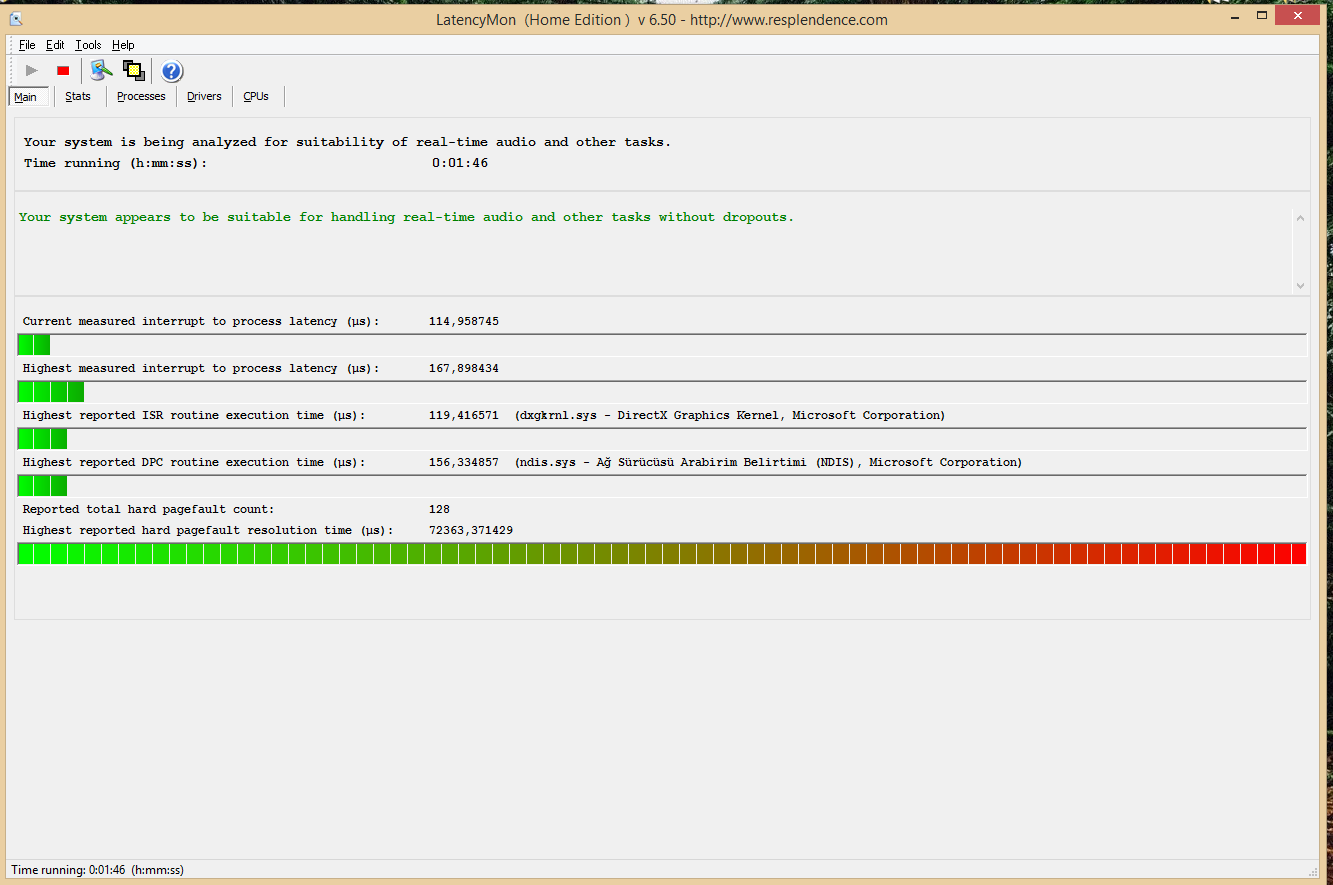Click the hard pagefault count value 128

439,509
